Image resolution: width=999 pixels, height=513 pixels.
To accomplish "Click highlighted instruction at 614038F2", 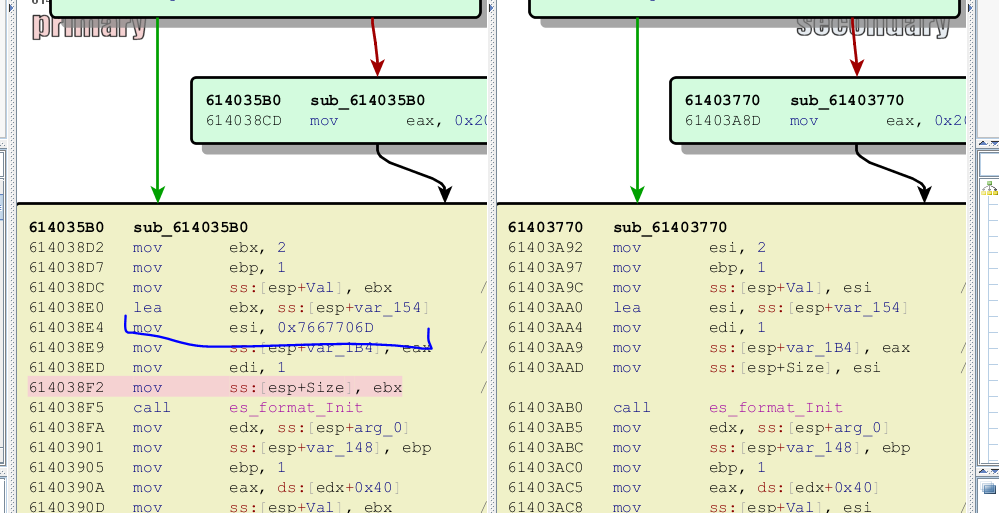I will pyautogui.click(x=267, y=387).
